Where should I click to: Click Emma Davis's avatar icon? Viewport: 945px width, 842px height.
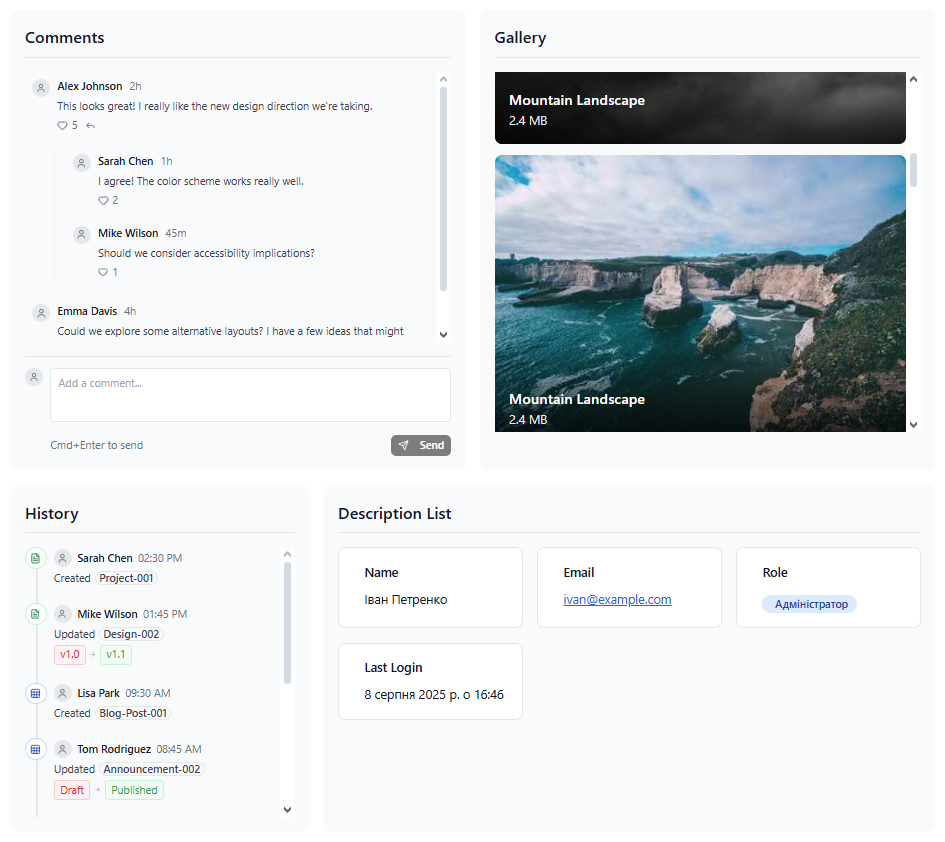tap(41, 313)
